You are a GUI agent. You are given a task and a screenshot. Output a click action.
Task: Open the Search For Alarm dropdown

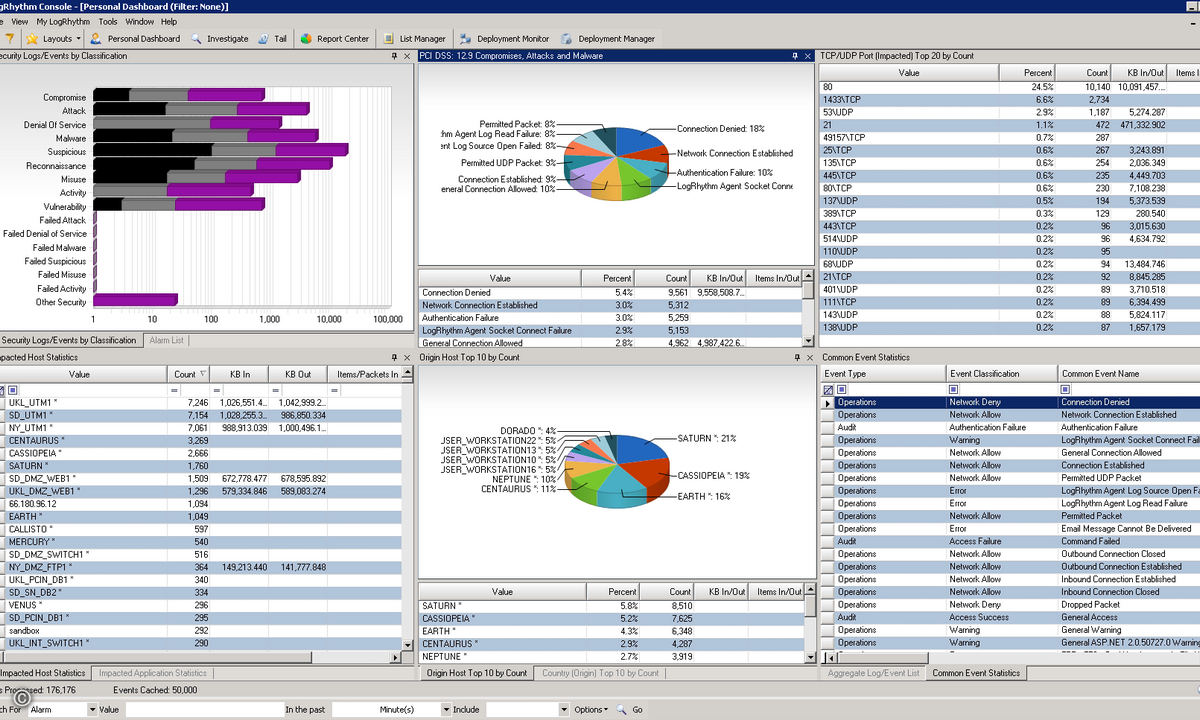93,709
